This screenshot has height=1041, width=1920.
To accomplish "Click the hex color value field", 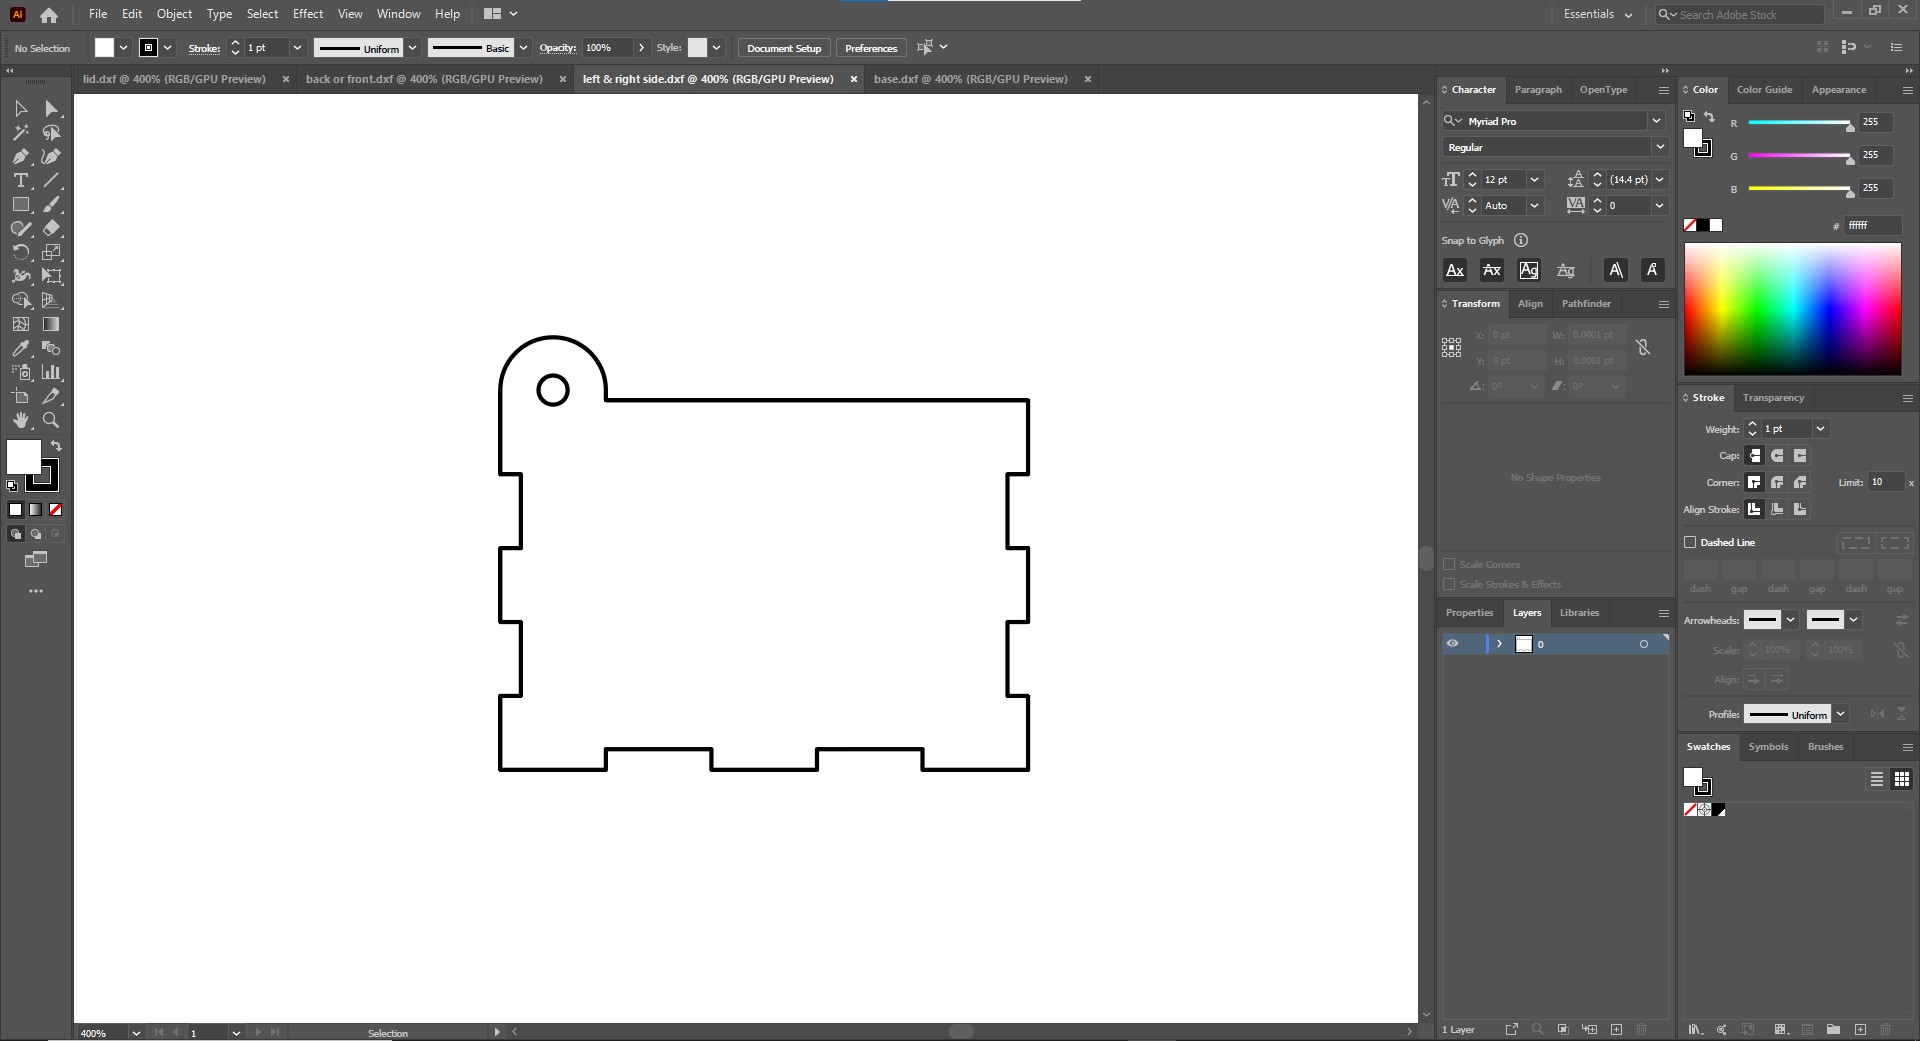I will (1872, 225).
